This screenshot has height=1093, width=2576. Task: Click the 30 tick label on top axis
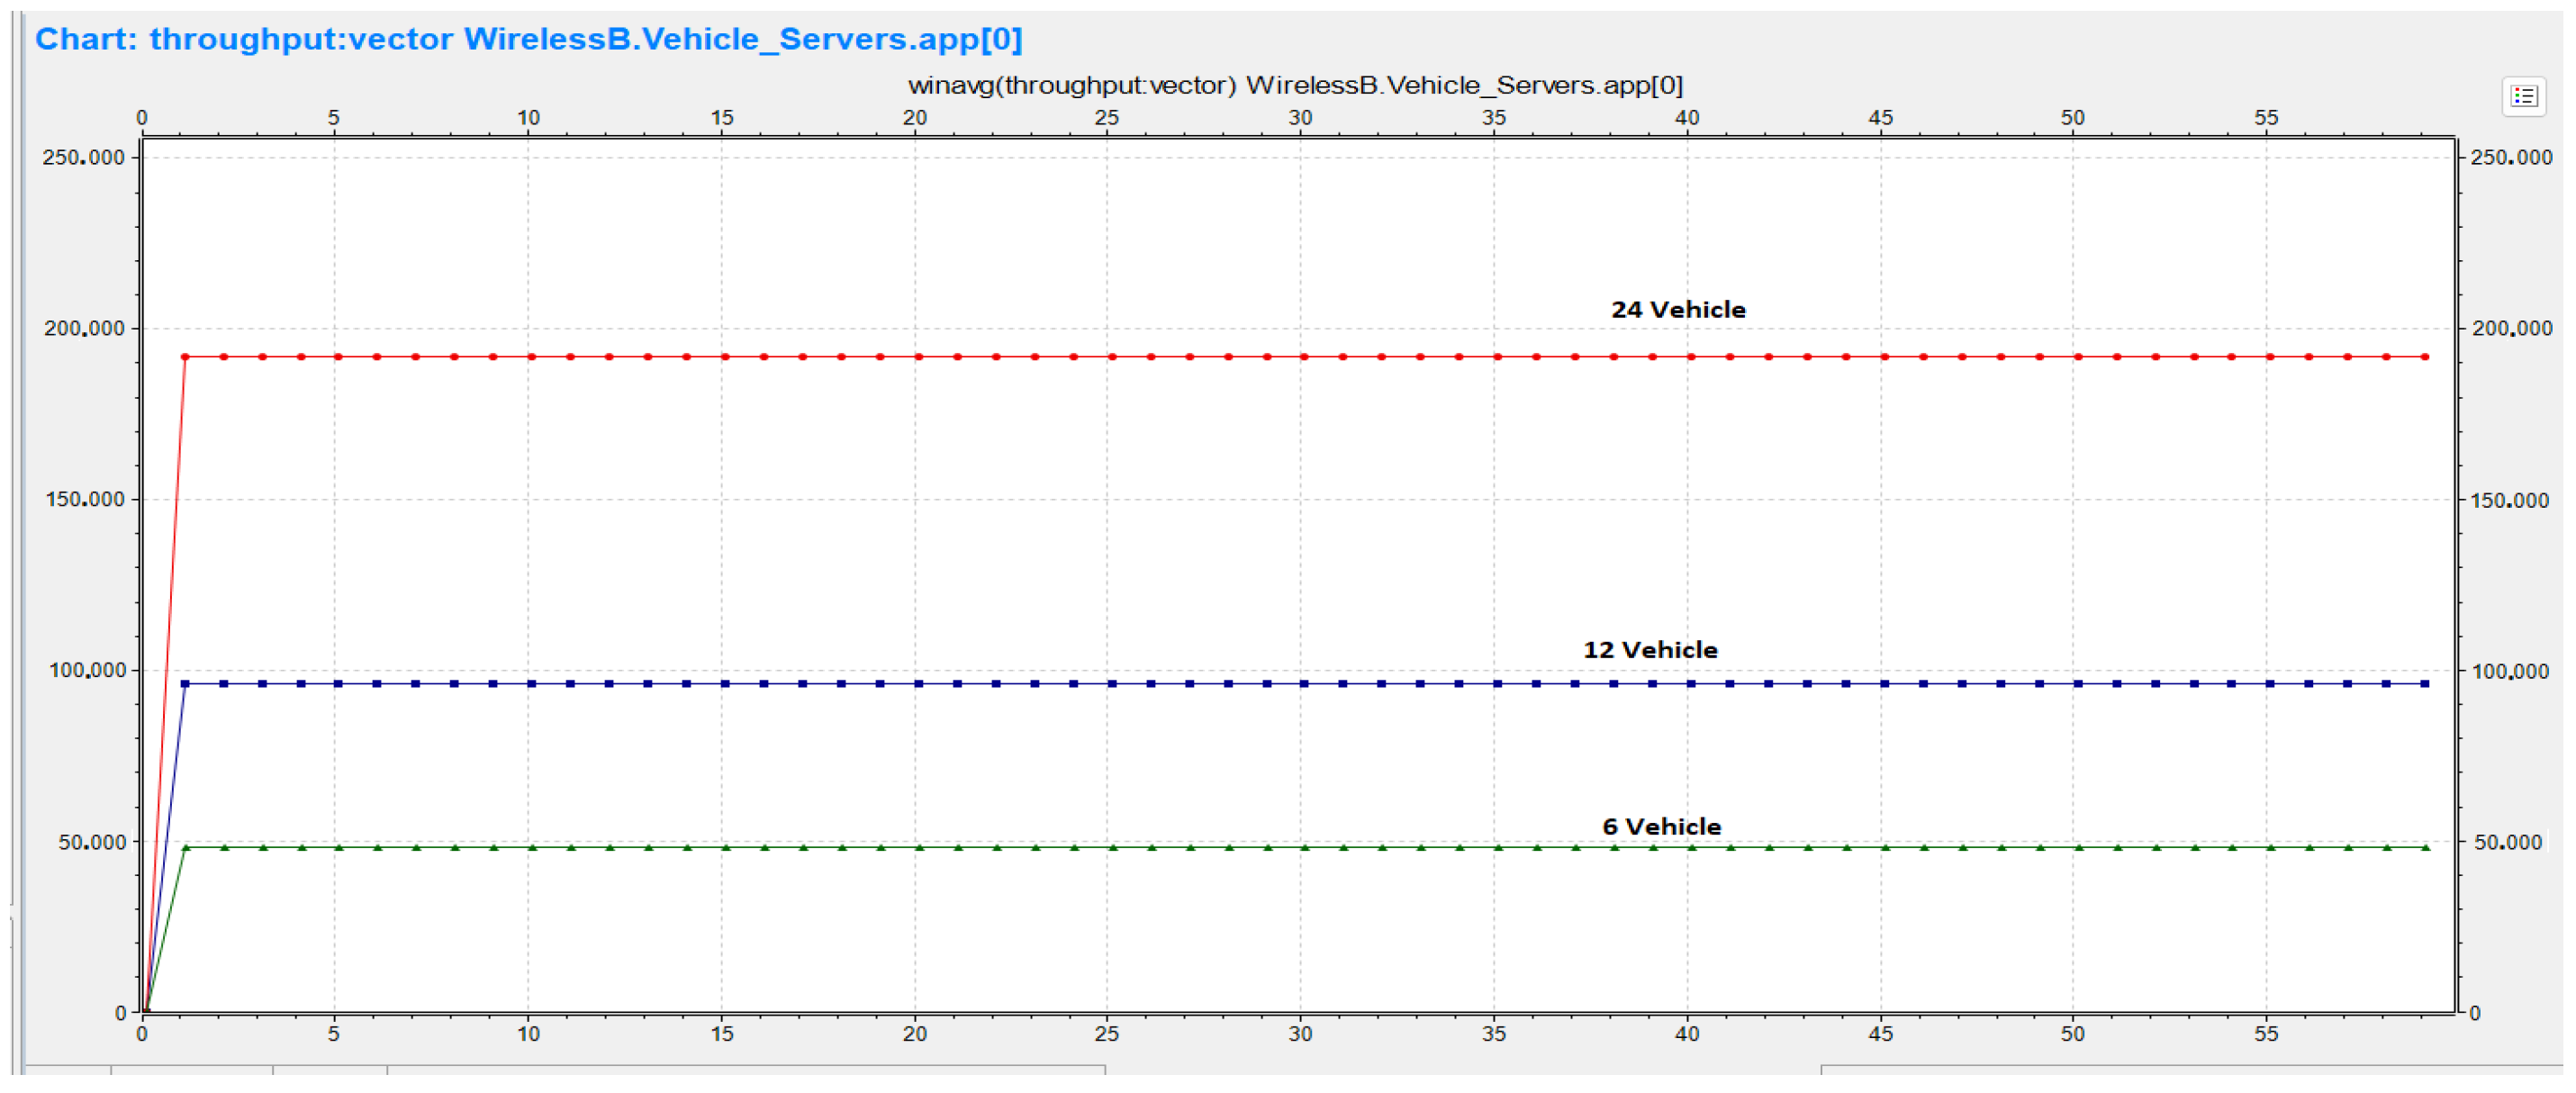tap(1299, 118)
